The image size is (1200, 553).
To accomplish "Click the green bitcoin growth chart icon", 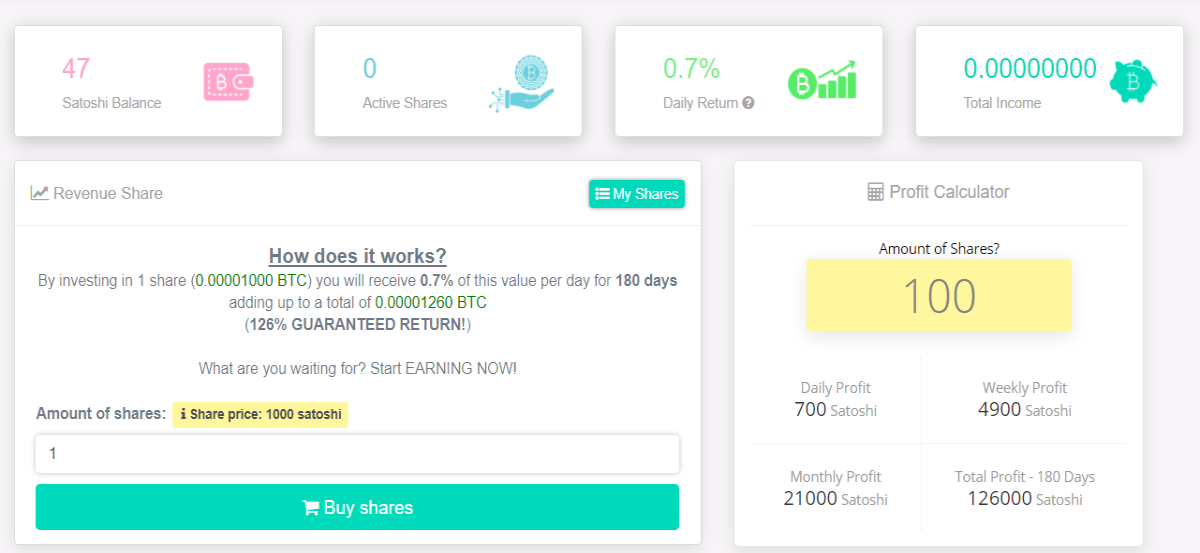I will coord(823,80).
